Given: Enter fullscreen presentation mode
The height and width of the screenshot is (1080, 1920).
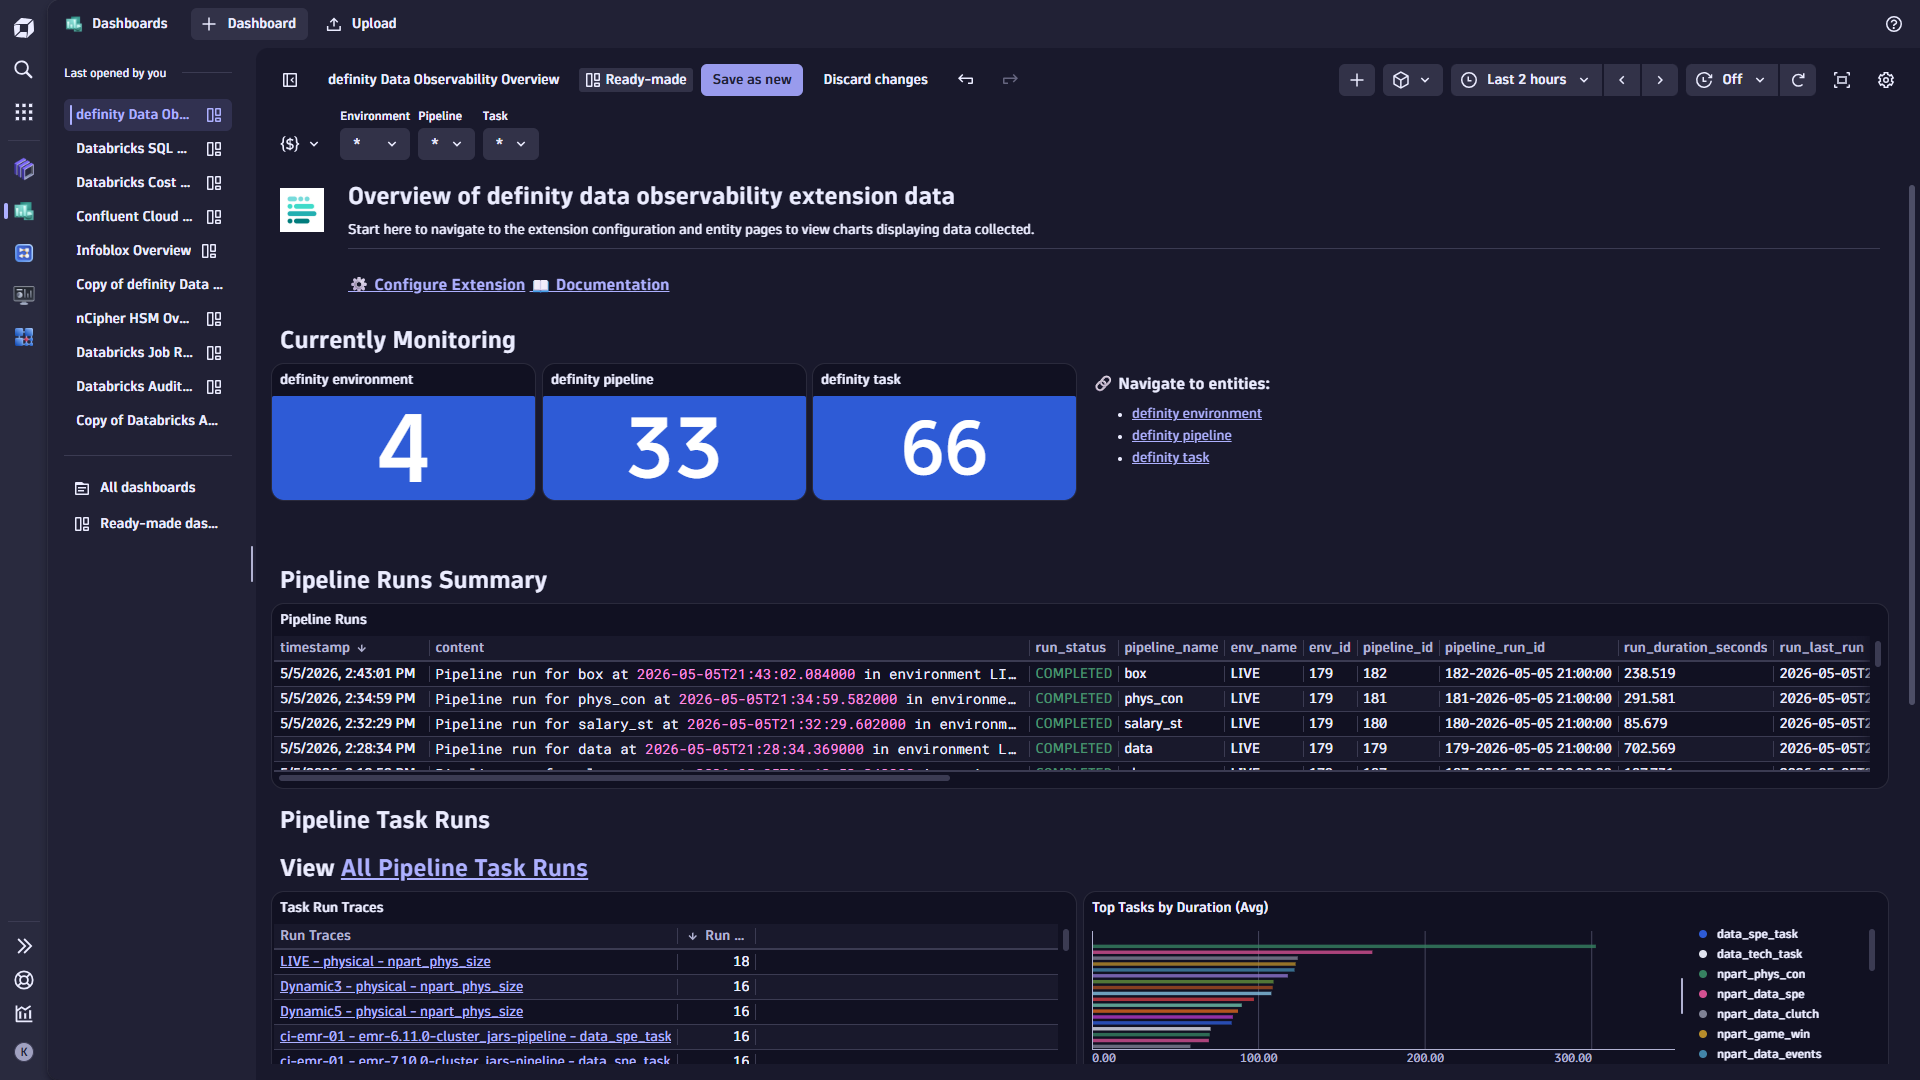Looking at the screenshot, I should 1842,80.
